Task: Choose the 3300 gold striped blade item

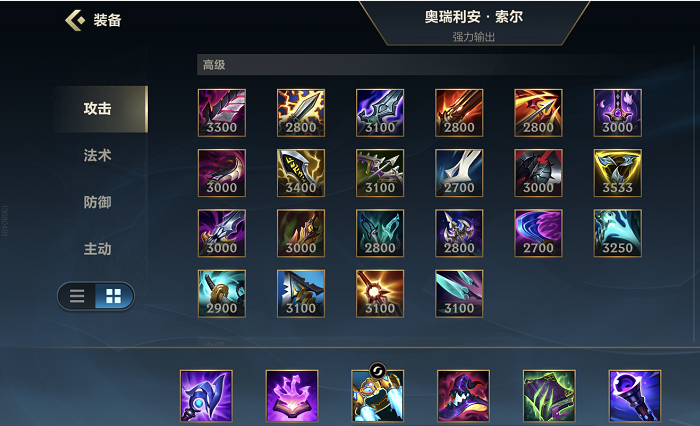Action: 222,113
